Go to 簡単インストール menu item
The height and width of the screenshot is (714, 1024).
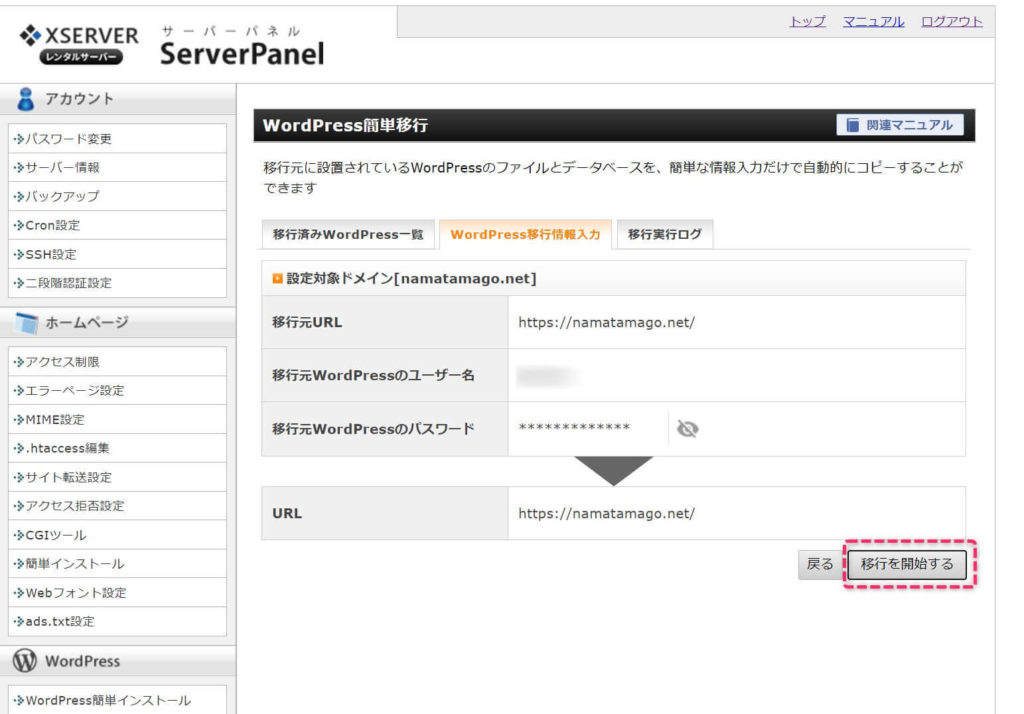[x=118, y=564]
